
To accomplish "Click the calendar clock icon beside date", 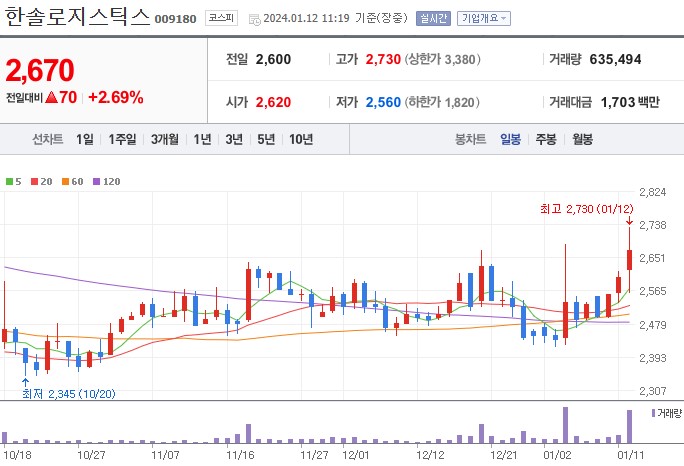I will coord(254,19).
